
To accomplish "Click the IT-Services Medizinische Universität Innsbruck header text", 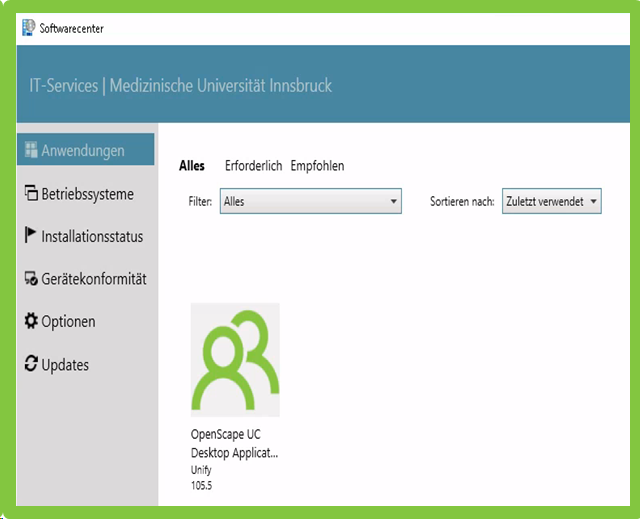I will (x=180, y=85).
